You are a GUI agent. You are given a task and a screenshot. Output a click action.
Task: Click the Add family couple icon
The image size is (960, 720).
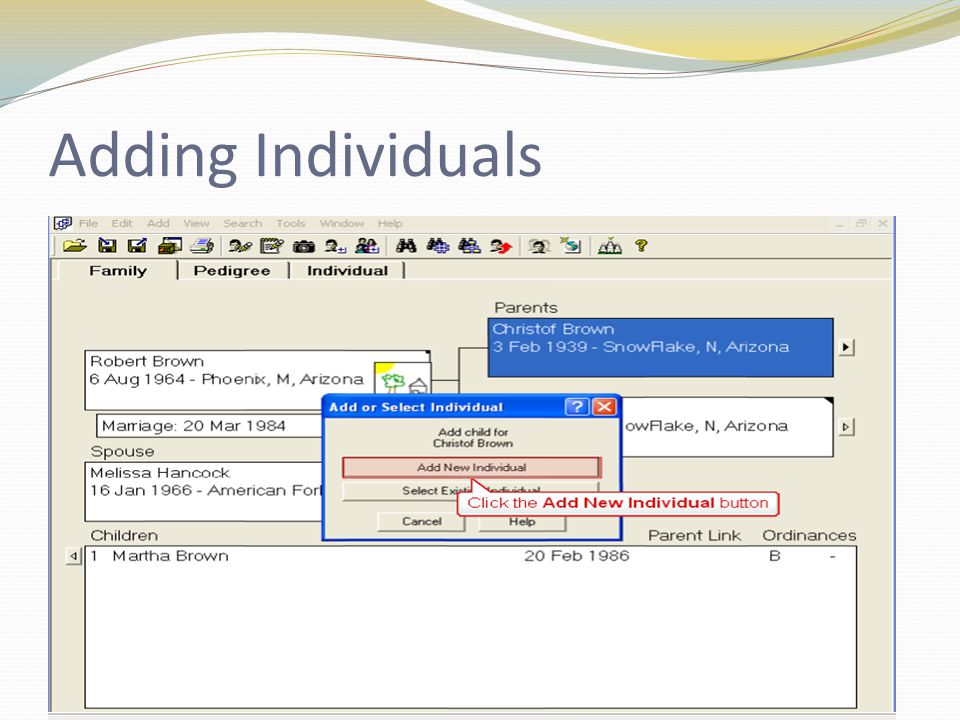[x=367, y=246]
